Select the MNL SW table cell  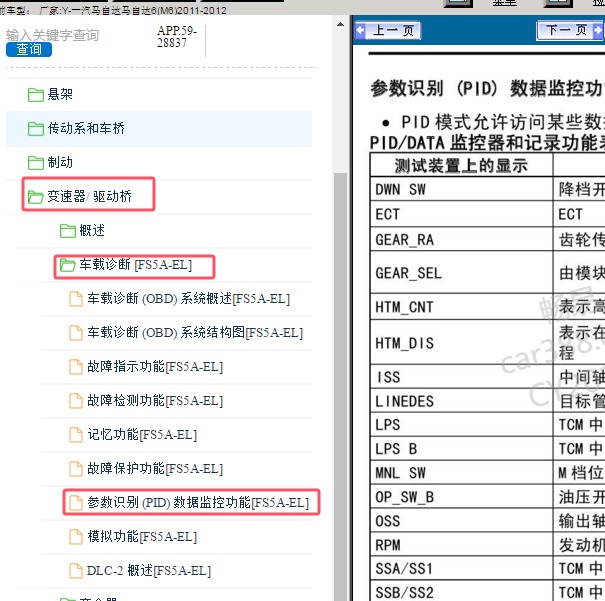tap(461, 473)
